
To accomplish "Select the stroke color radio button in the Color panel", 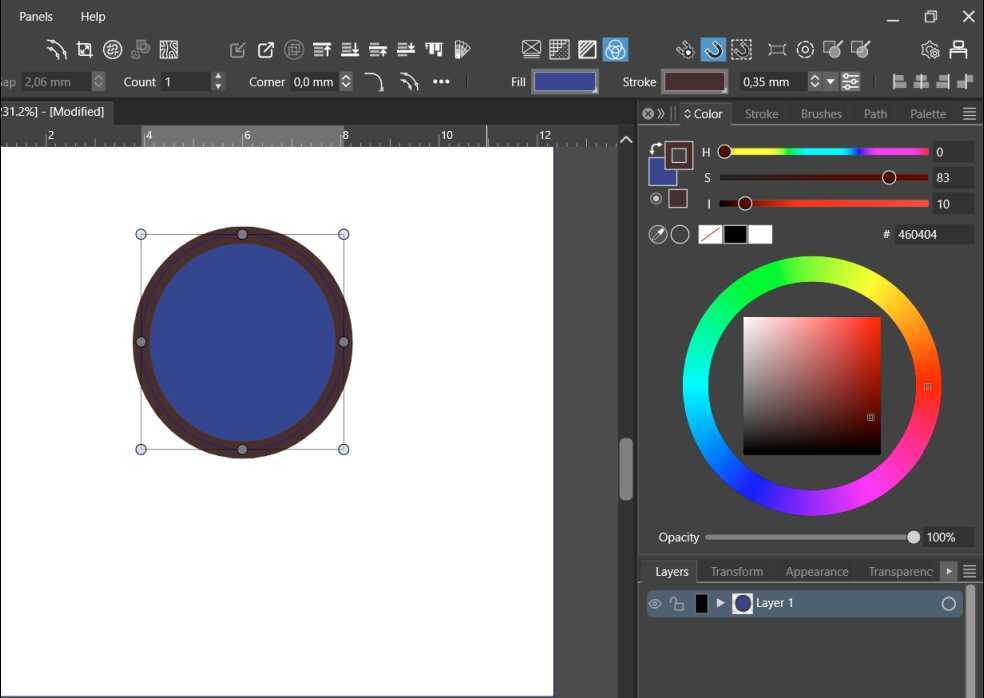I will pos(657,198).
